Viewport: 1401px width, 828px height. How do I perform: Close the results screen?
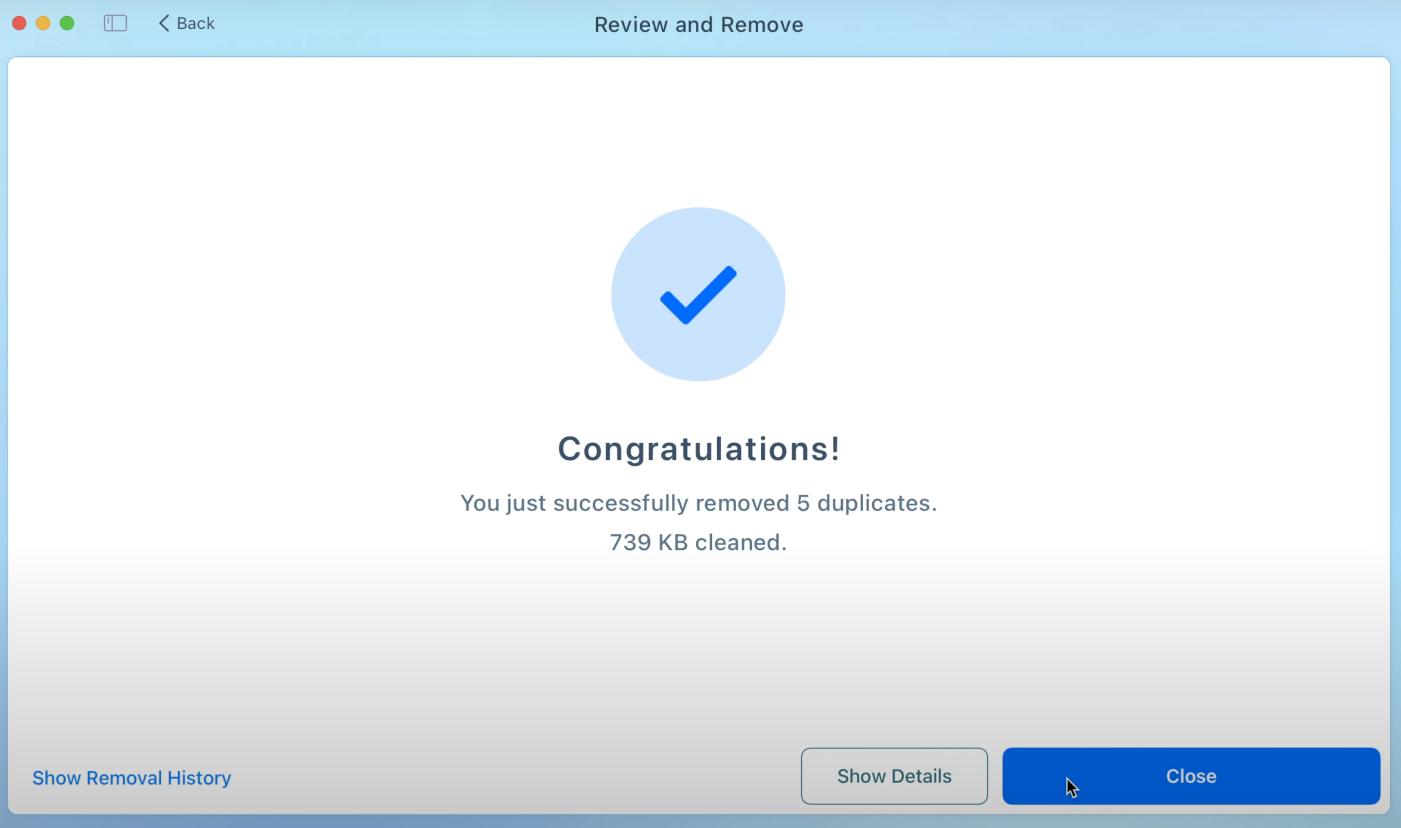coord(1190,775)
